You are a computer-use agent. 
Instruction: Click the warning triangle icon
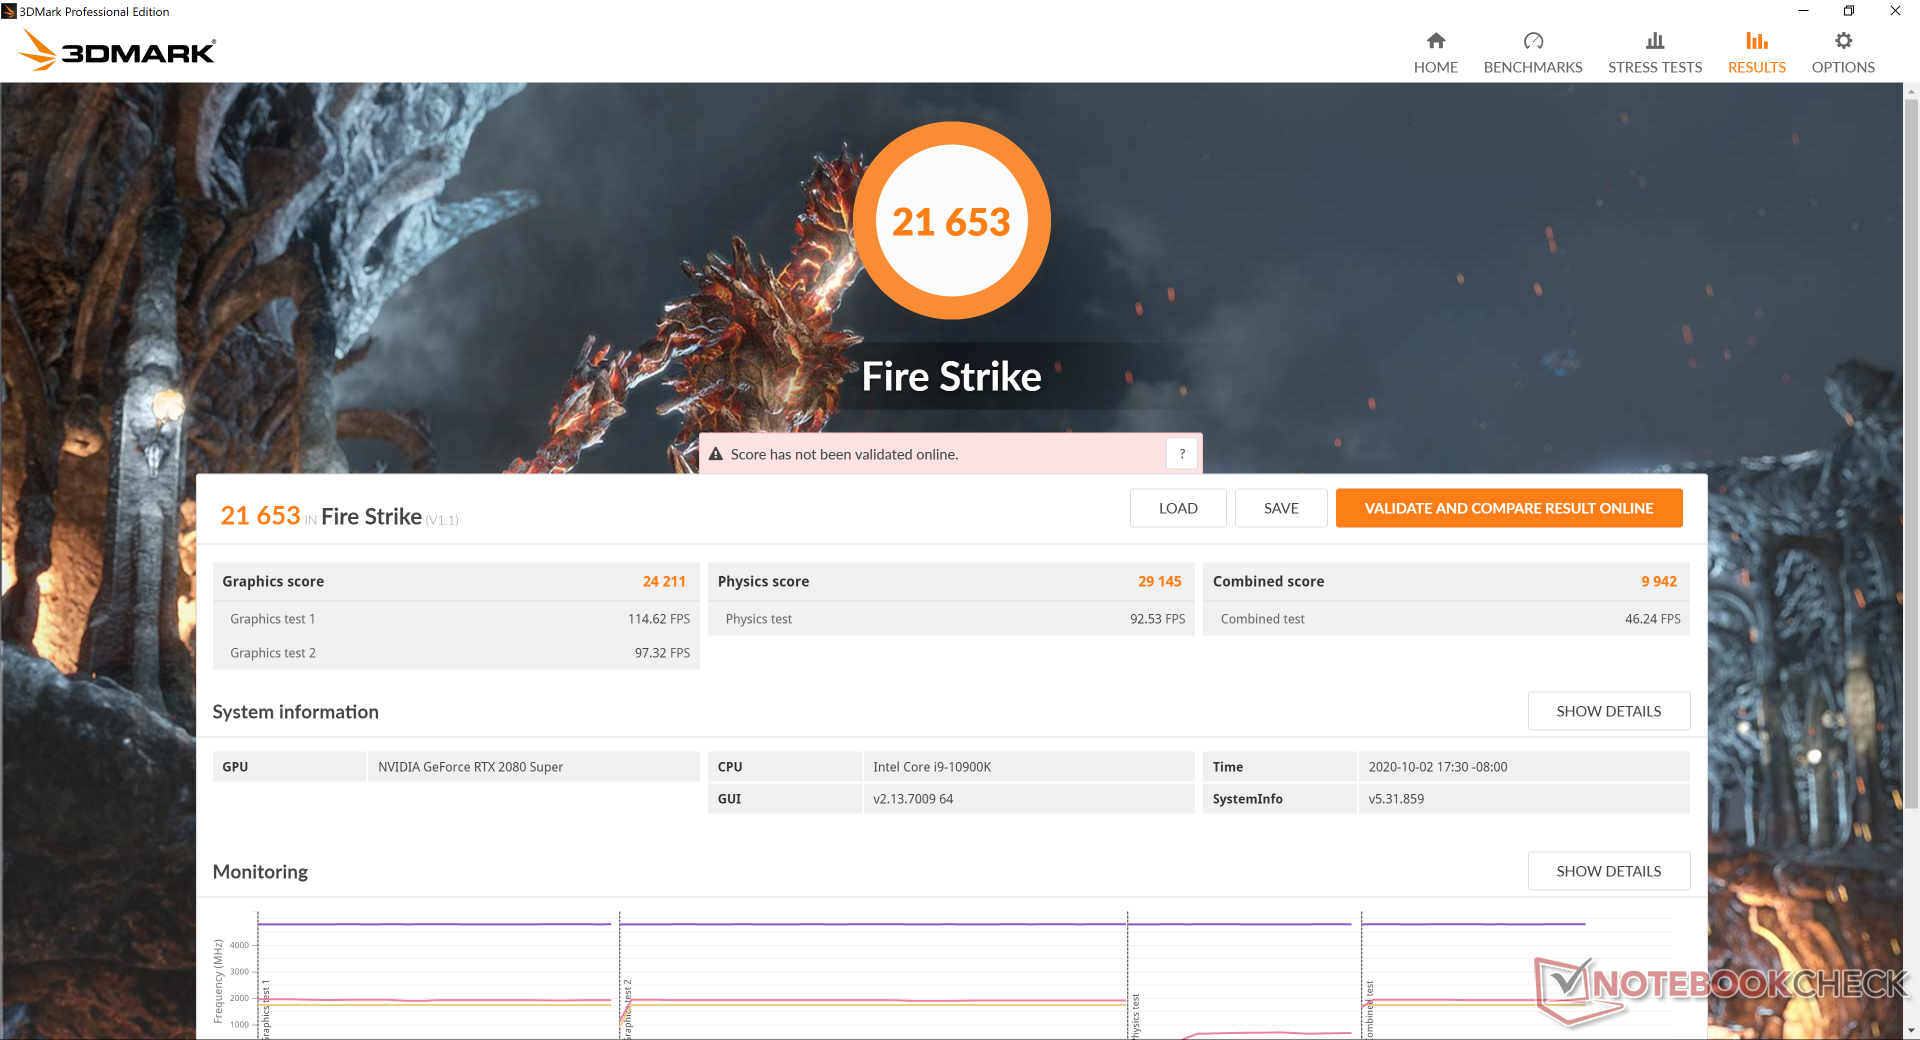coord(716,454)
